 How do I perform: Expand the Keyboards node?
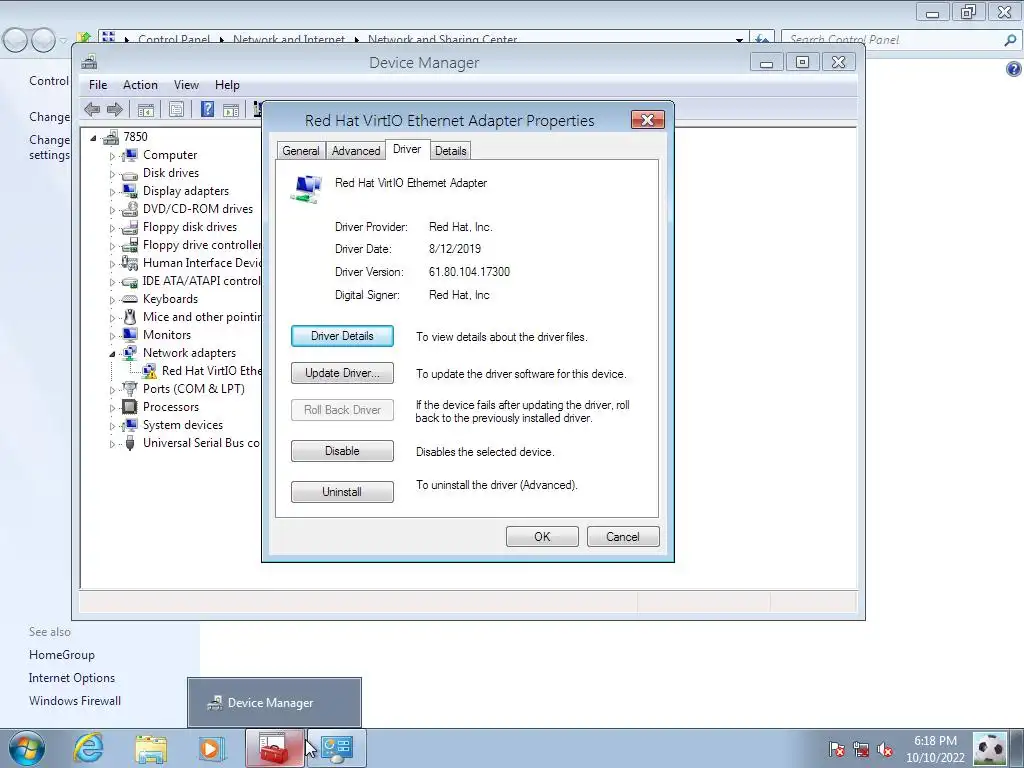pos(112,300)
